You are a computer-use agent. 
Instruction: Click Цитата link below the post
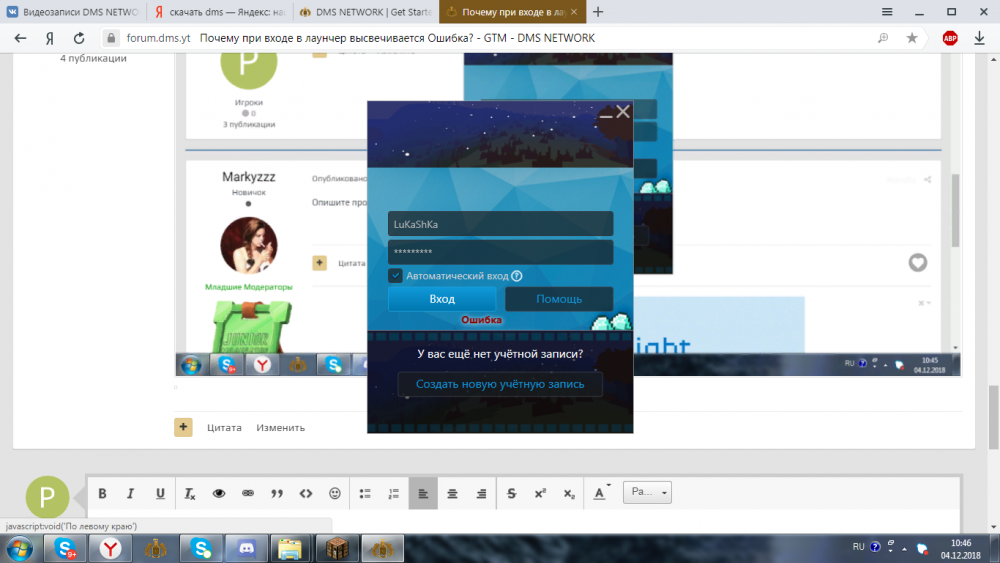(x=224, y=428)
